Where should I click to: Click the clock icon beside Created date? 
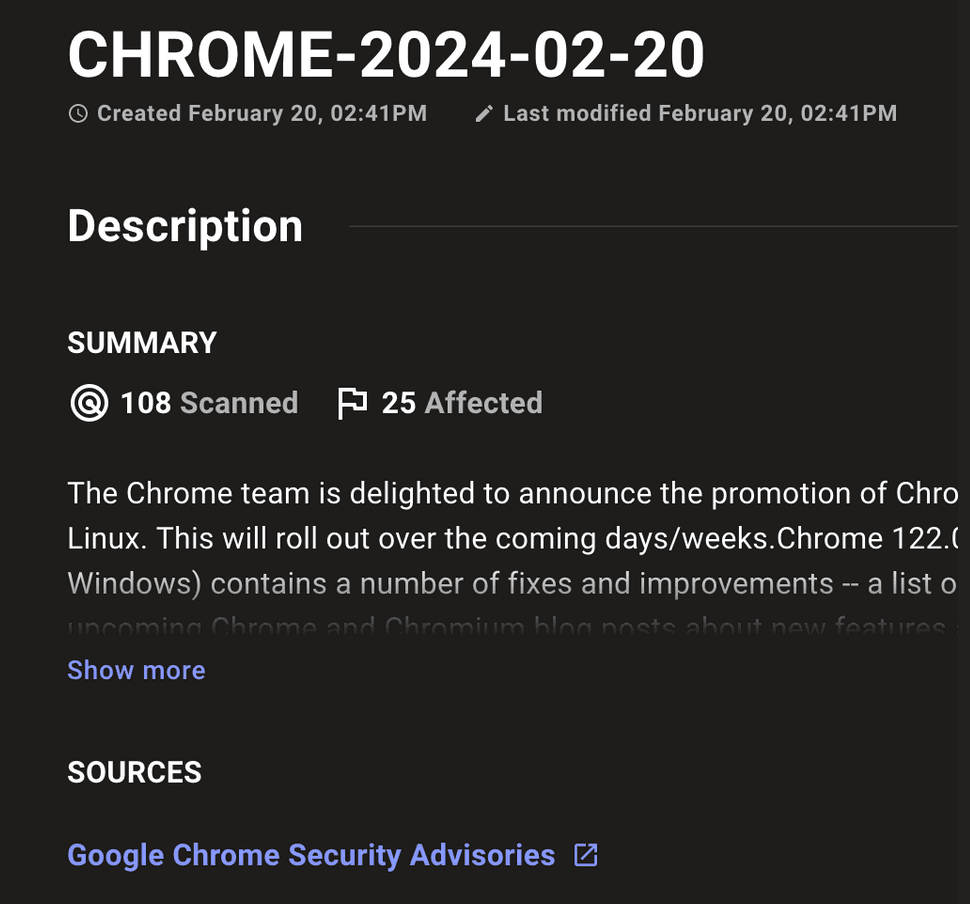pyautogui.click(x=78, y=114)
